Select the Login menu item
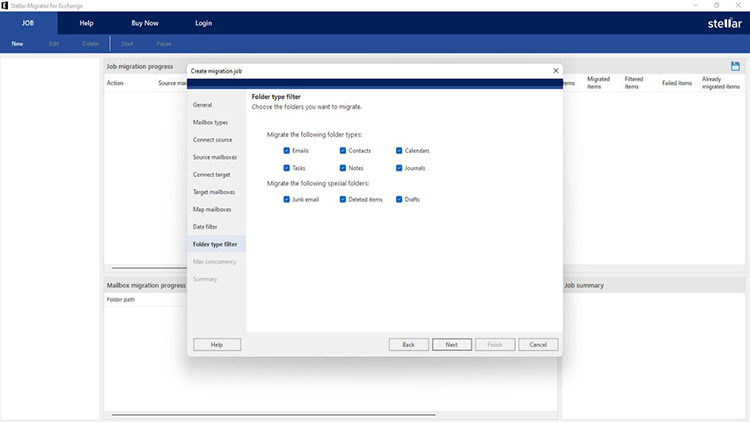Image resolution: width=750 pixels, height=422 pixels. [203, 22]
